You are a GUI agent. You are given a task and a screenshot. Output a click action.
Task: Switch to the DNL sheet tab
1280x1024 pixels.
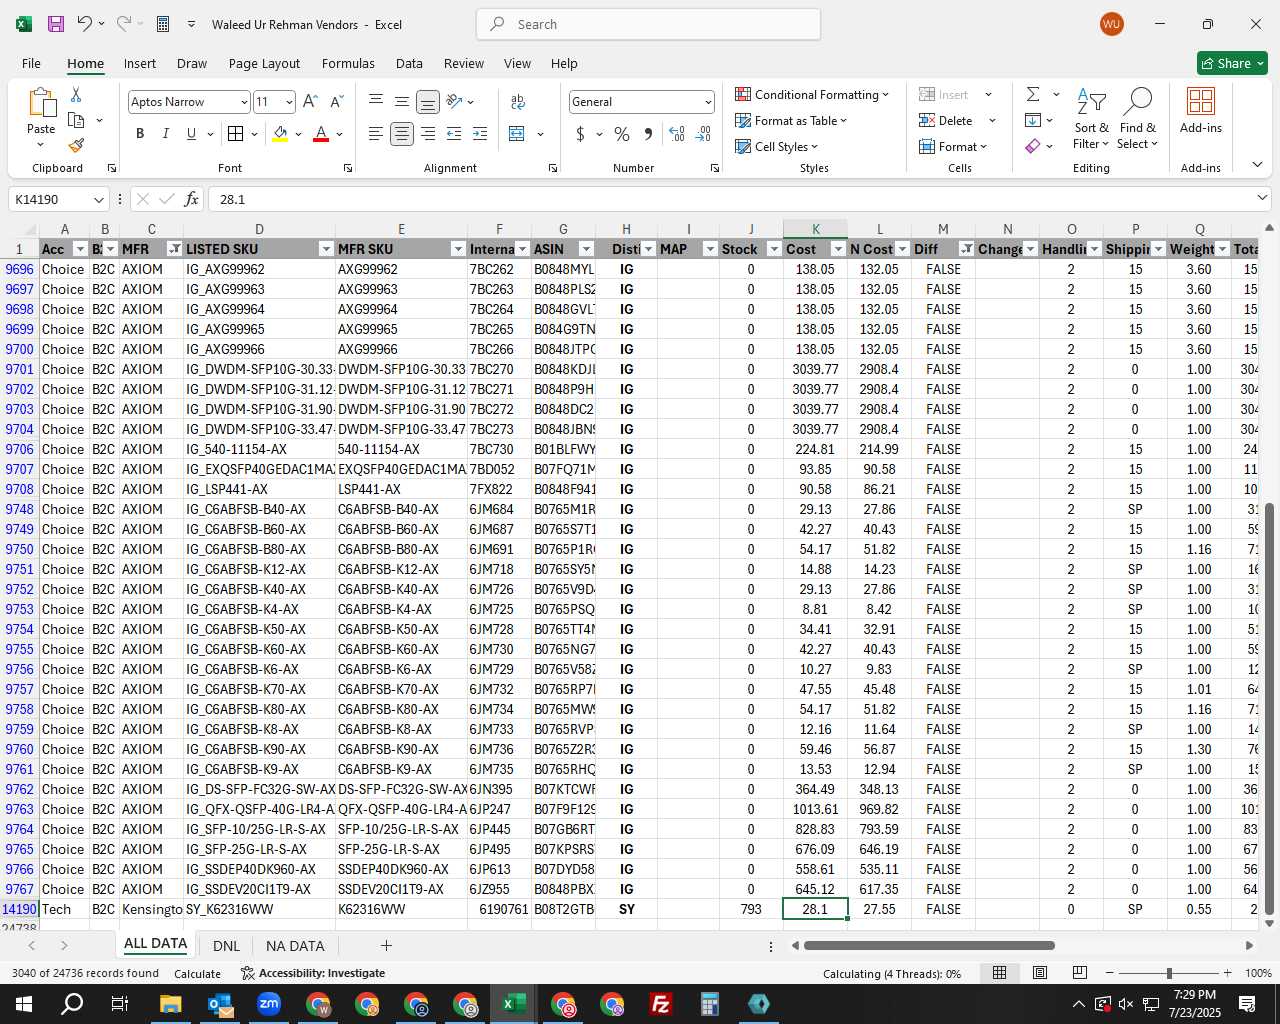coord(226,946)
